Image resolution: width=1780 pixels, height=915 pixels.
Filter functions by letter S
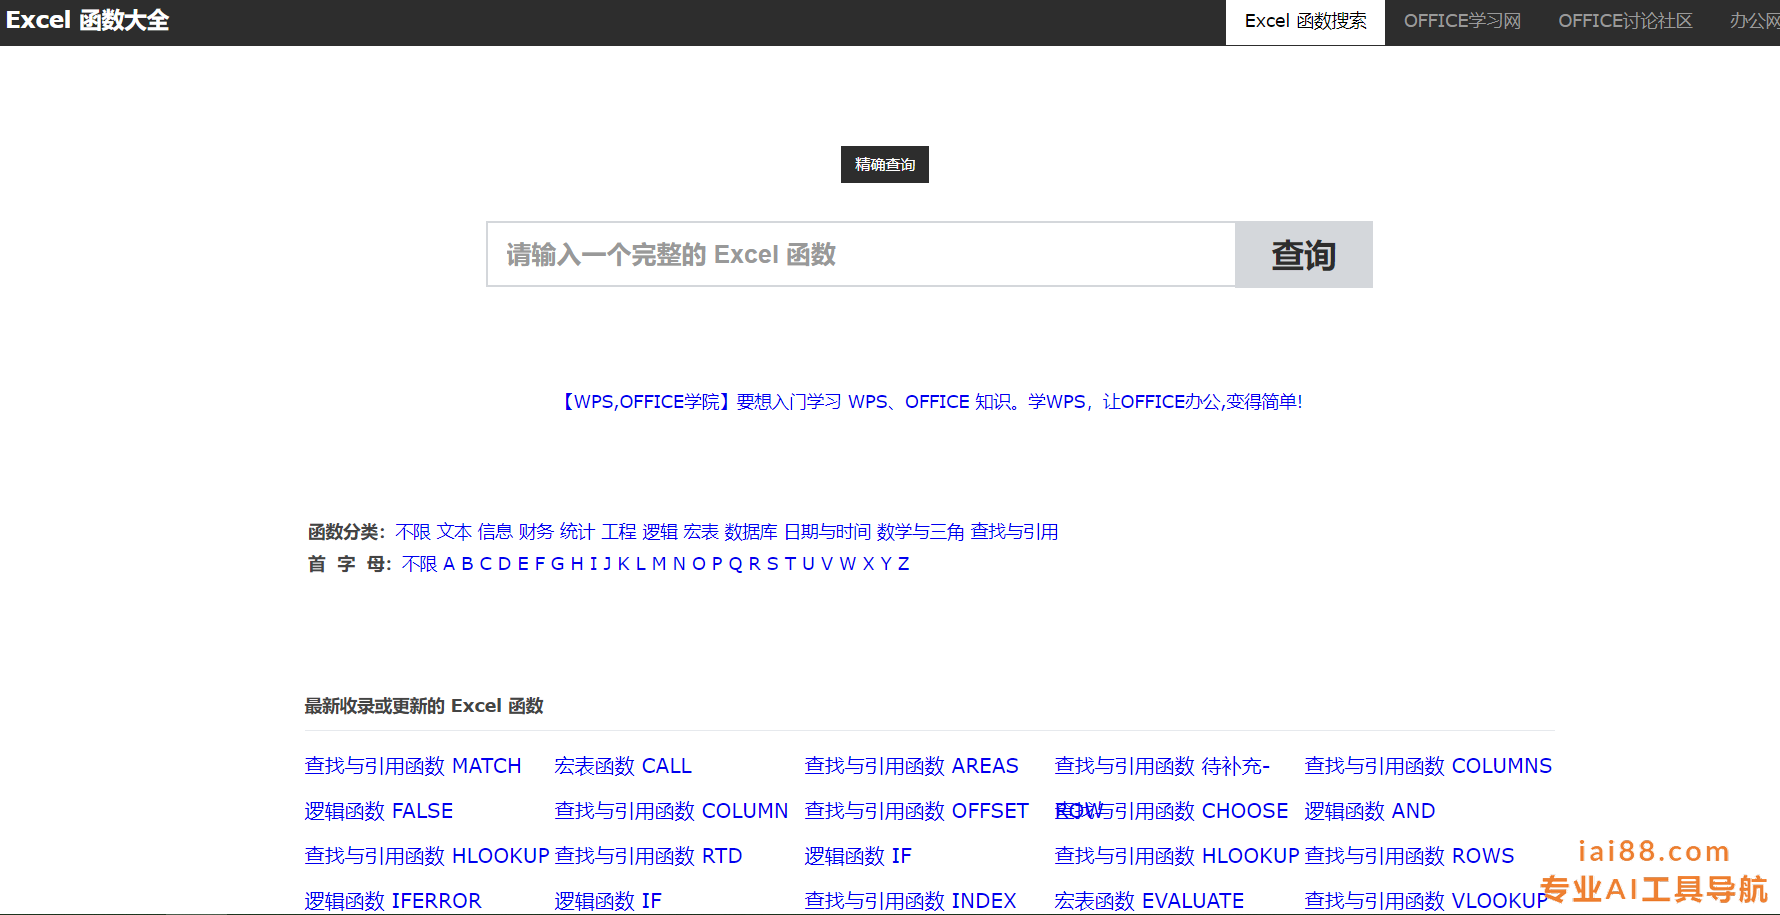tap(772, 564)
